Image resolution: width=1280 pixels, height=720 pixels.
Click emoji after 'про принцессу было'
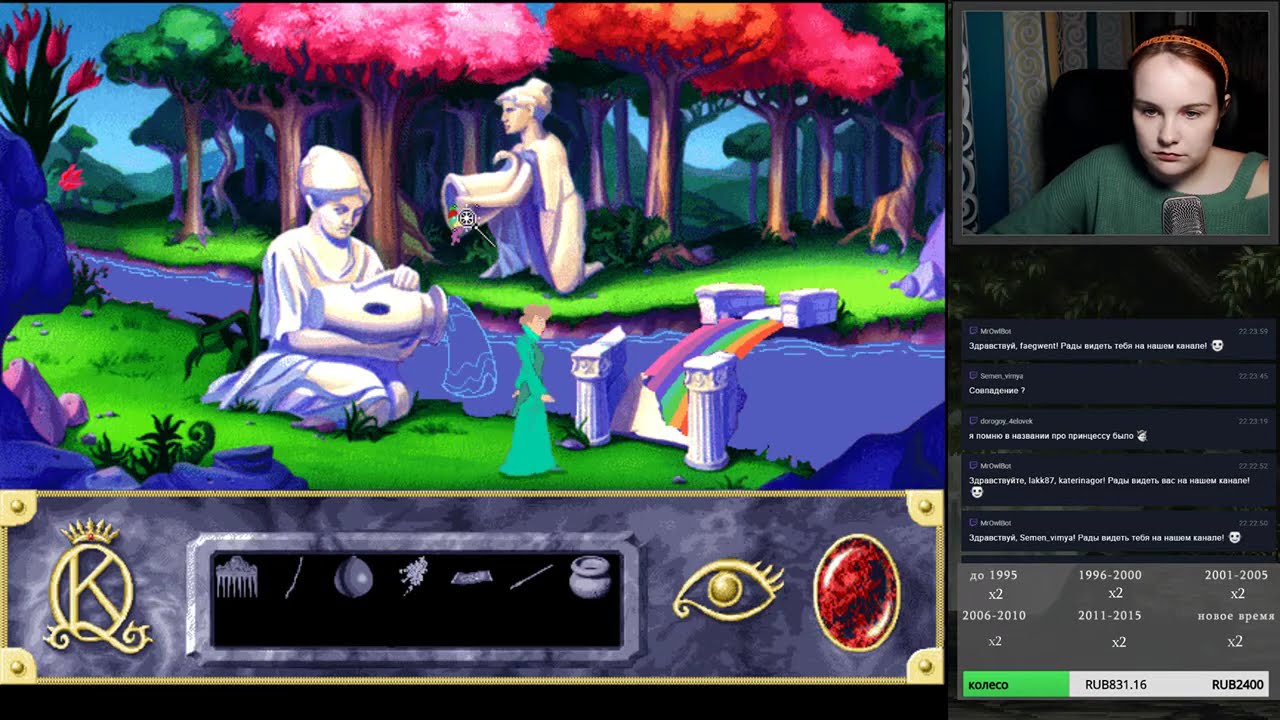(1142, 436)
